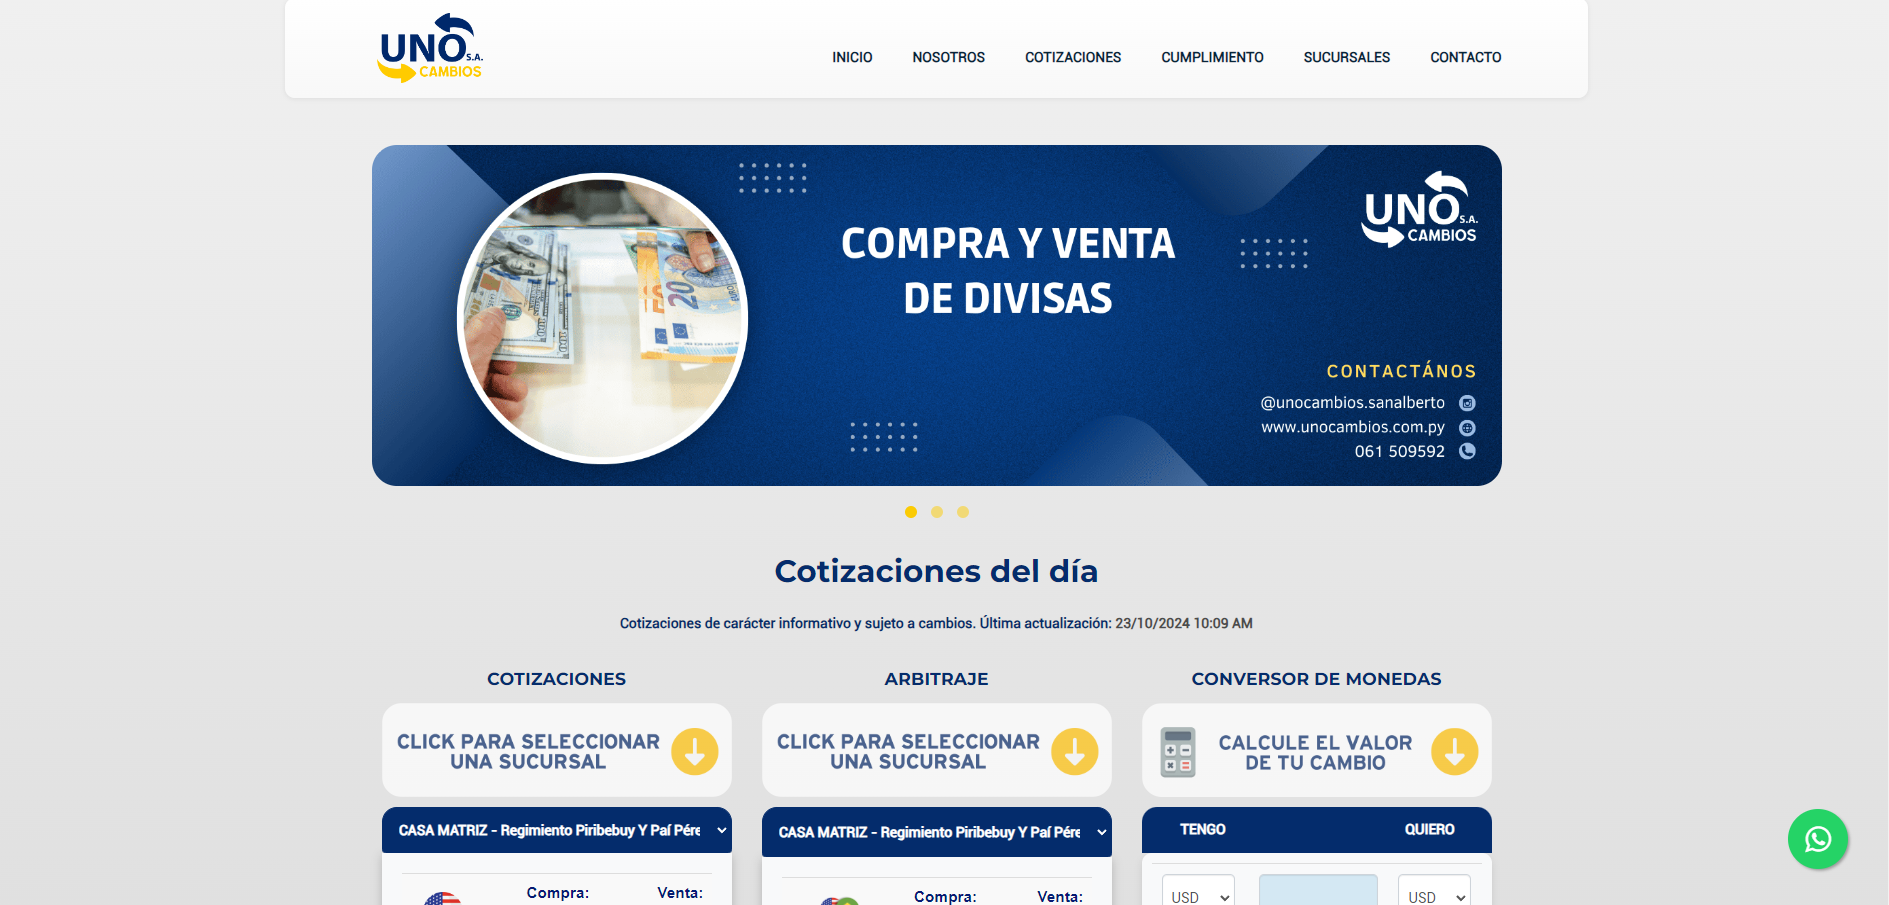1889x905 pixels.
Task: Click the yellow down-arrow icon under COTIZACIONES
Action: pyautogui.click(x=695, y=752)
